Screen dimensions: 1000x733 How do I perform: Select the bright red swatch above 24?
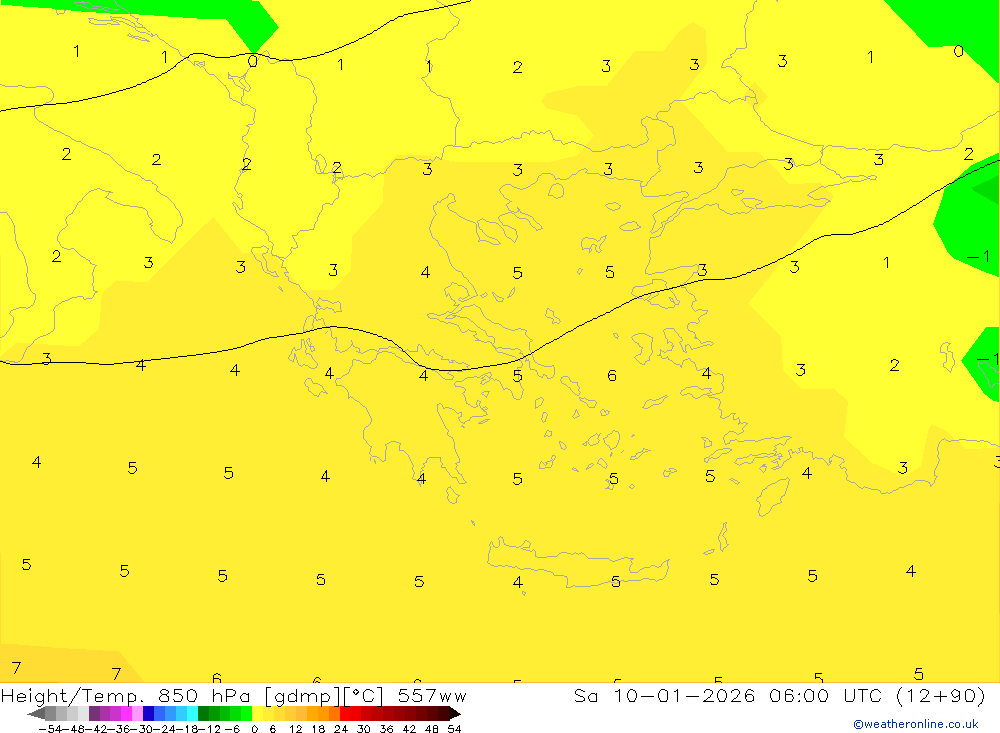345,714
